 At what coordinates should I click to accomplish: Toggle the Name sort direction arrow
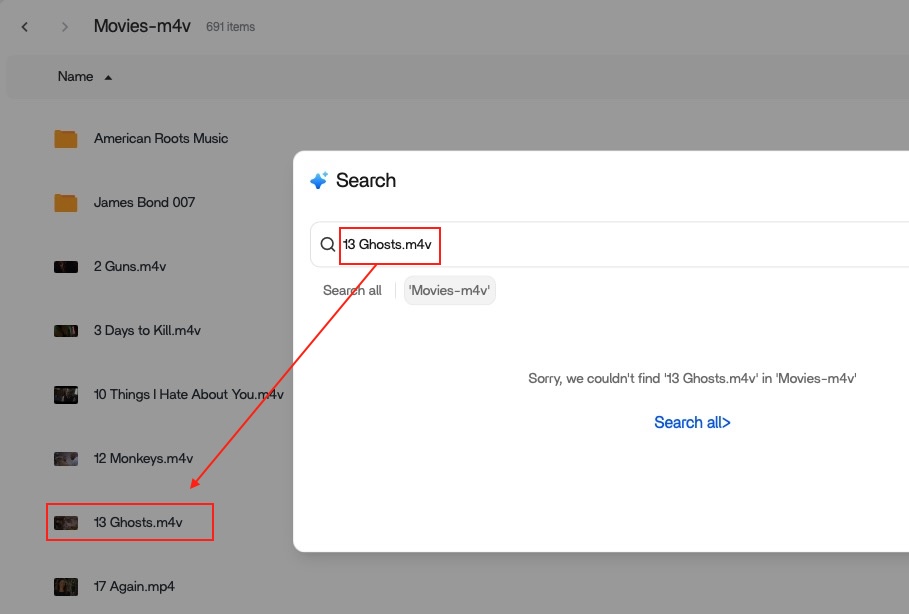pyautogui.click(x=108, y=77)
